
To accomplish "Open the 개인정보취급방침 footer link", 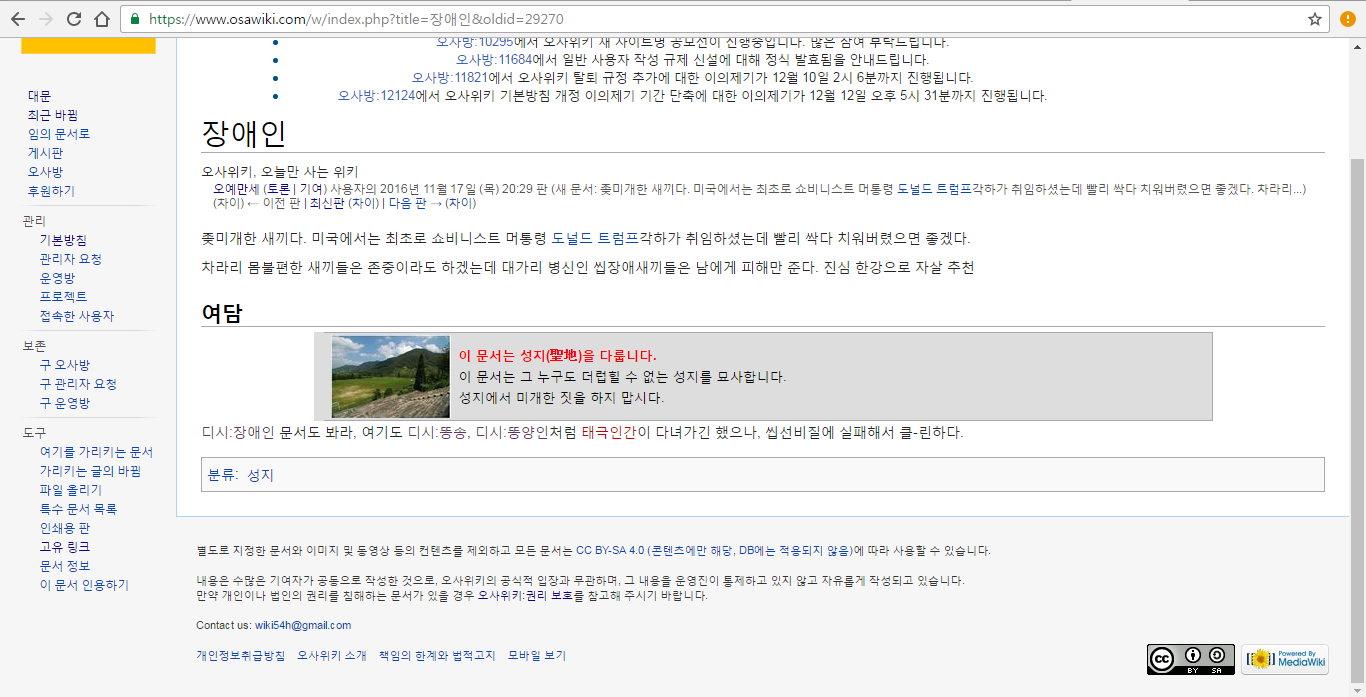I will point(240,656).
